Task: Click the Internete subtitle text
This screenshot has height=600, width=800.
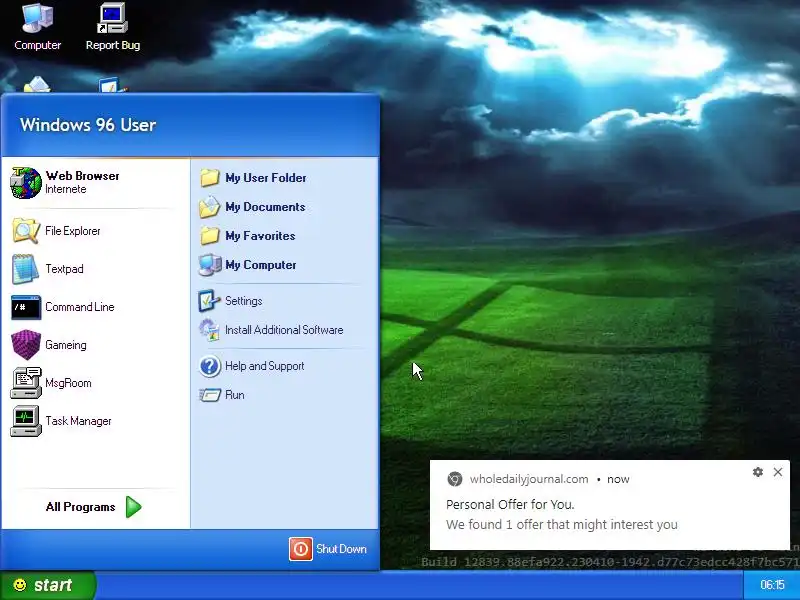Action: pos(65,189)
